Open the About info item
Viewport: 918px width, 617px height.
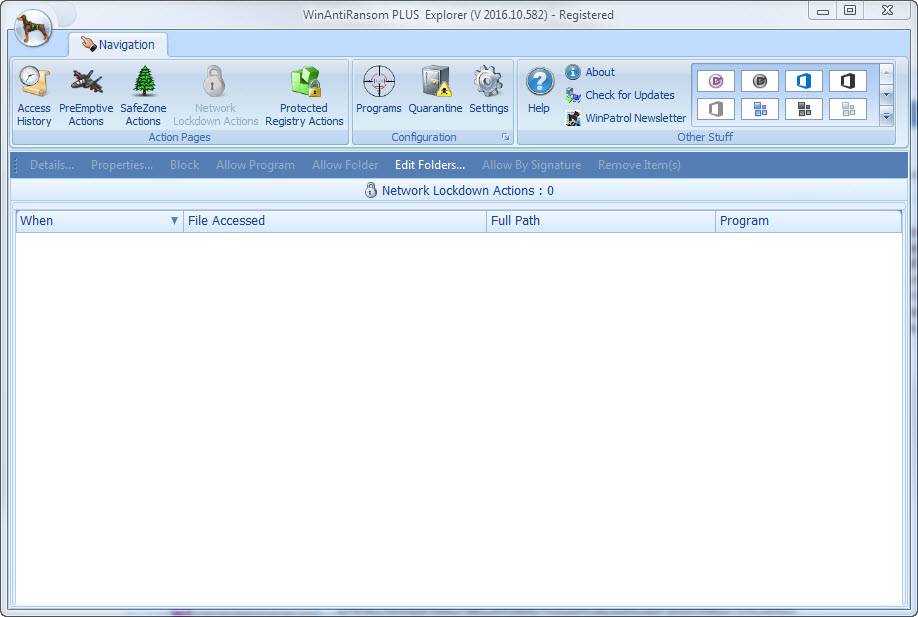point(590,72)
